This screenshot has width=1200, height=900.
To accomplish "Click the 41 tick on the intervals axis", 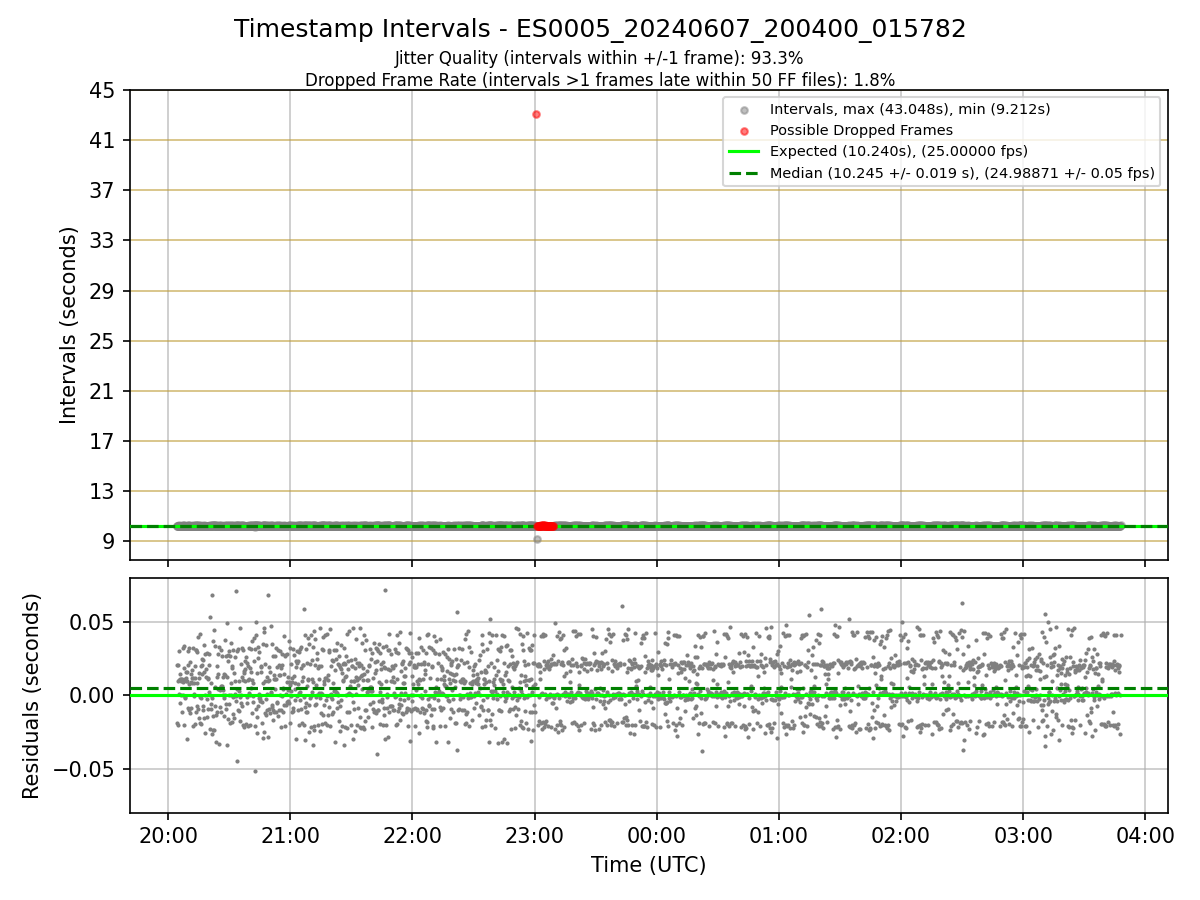I will click(103, 140).
